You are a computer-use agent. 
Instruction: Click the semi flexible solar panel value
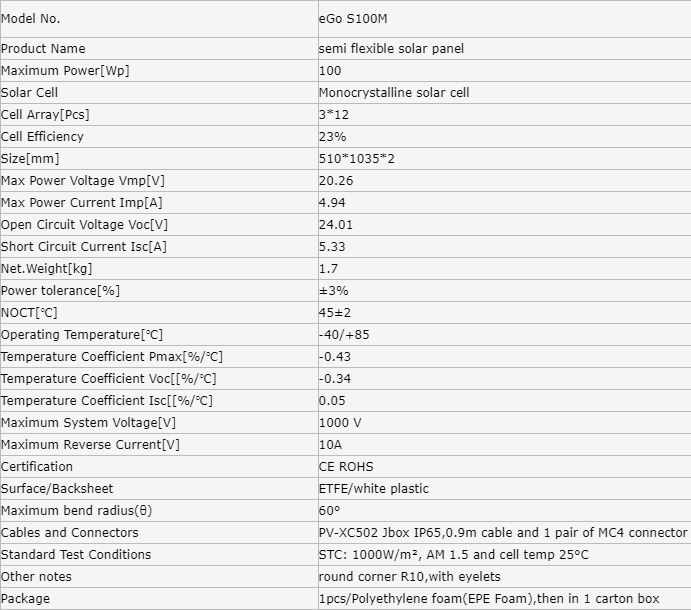pos(391,48)
